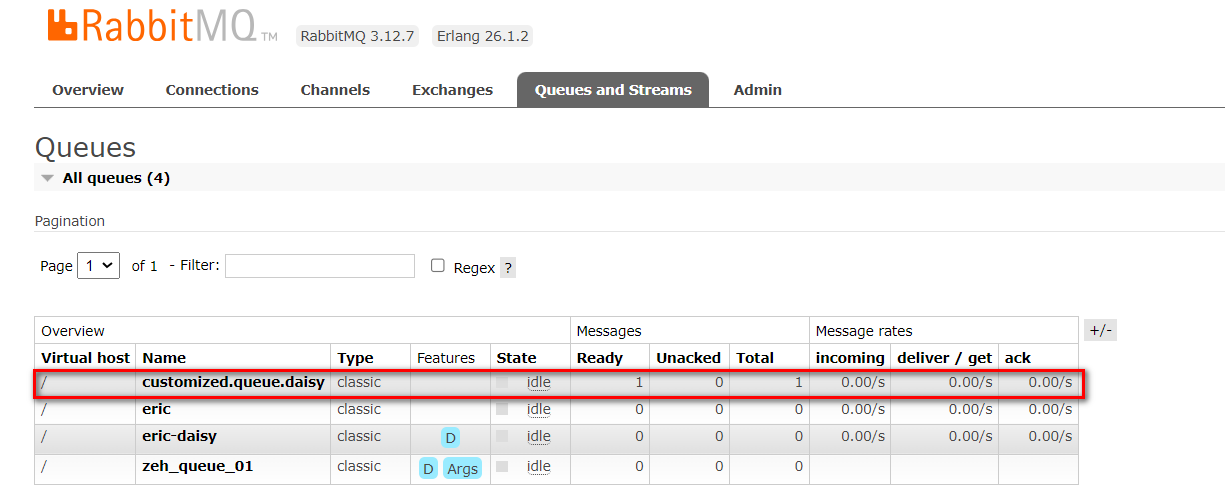This screenshot has height=495, width=1225.
Task: Open the zeh_queue_01 queue details
Action: click(x=197, y=466)
